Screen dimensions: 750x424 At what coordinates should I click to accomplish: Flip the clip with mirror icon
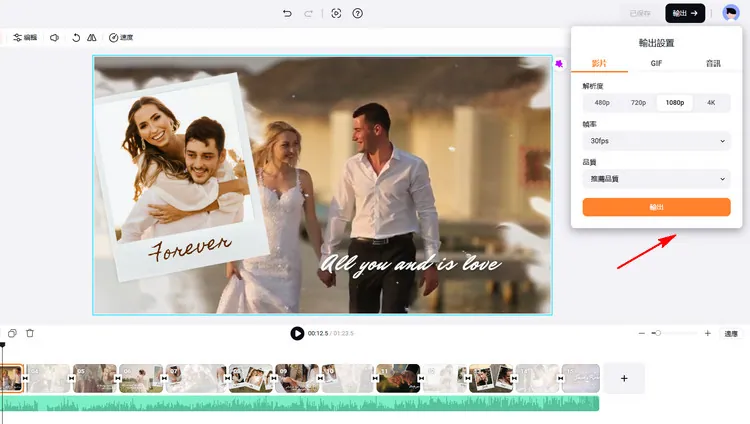pyautogui.click(x=91, y=37)
